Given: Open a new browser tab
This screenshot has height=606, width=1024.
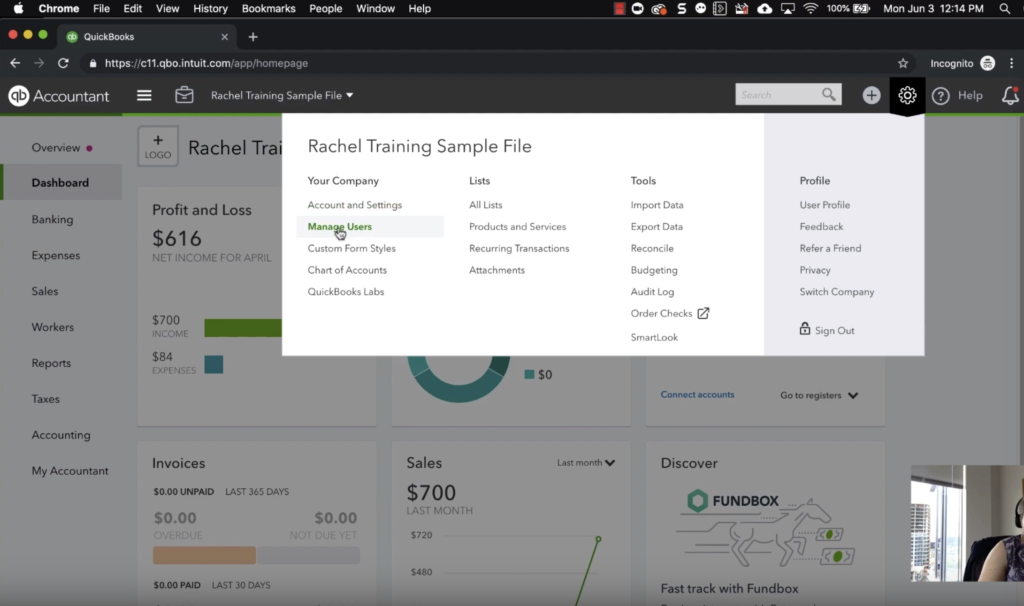Looking at the screenshot, I should coord(253,37).
